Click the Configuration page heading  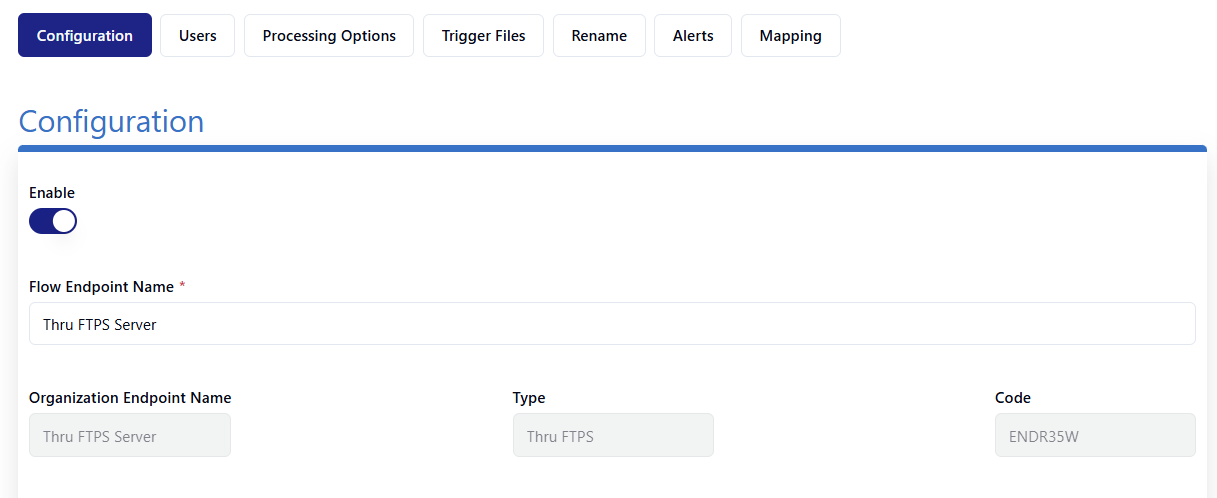click(x=111, y=121)
